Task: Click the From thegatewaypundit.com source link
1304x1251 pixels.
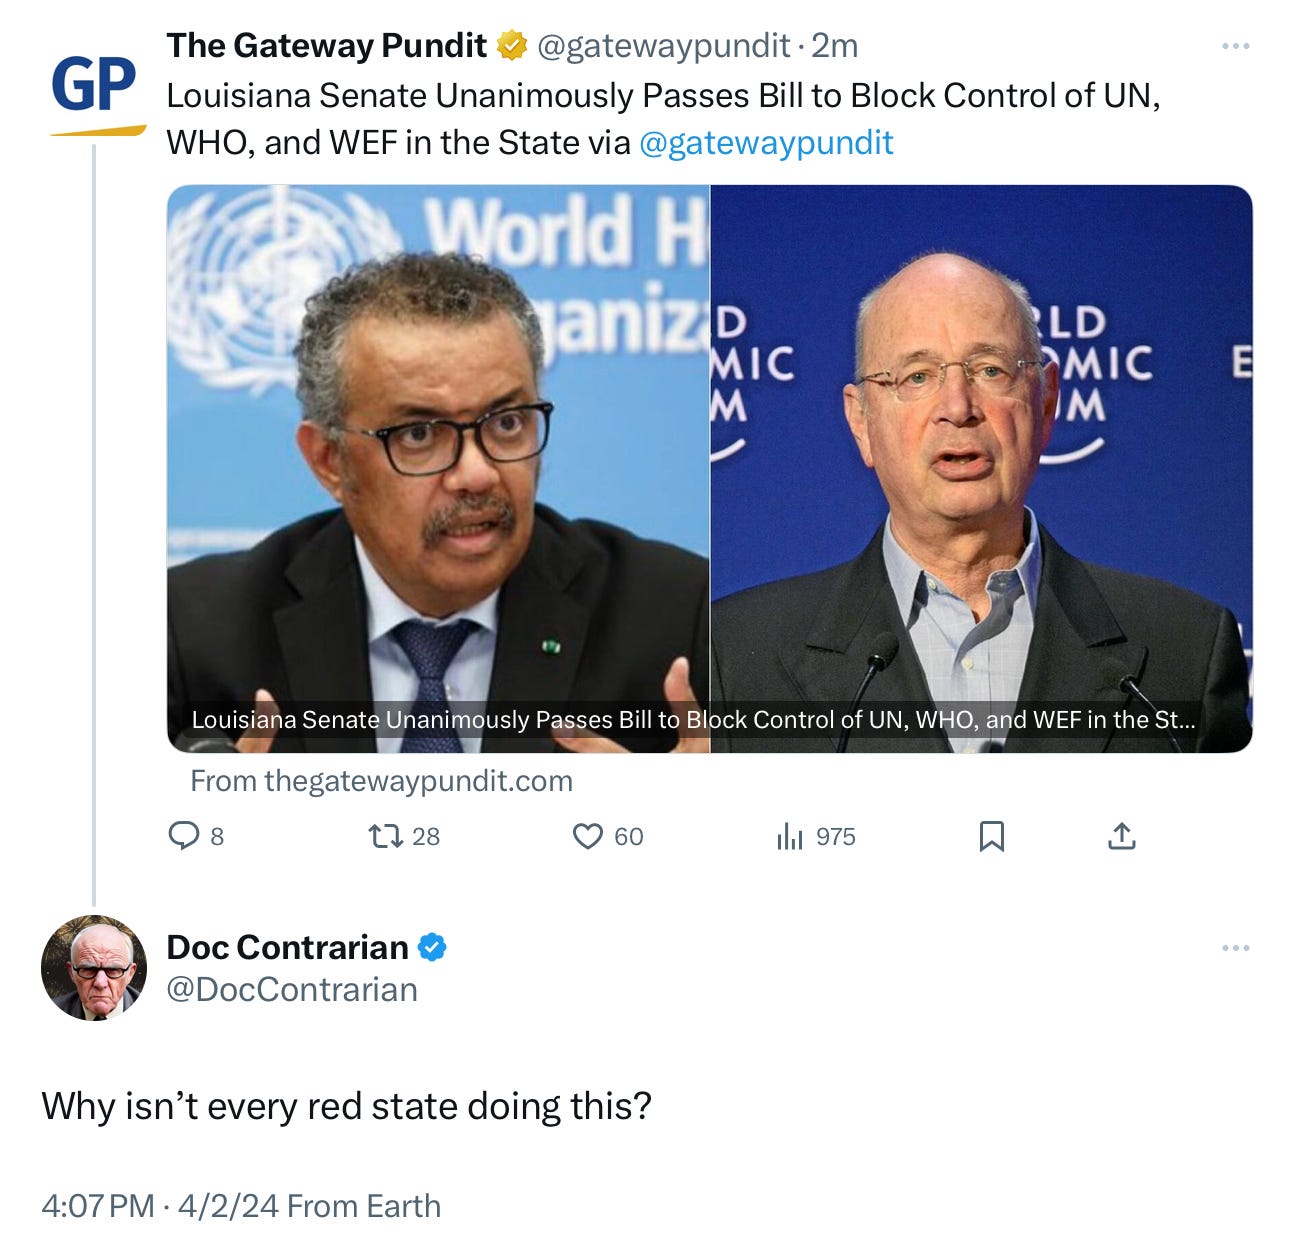Action: (x=381, y=781)
